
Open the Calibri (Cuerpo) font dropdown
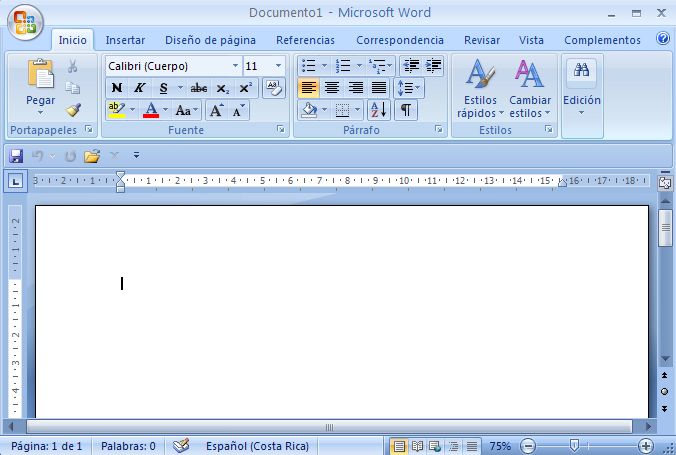235,66
